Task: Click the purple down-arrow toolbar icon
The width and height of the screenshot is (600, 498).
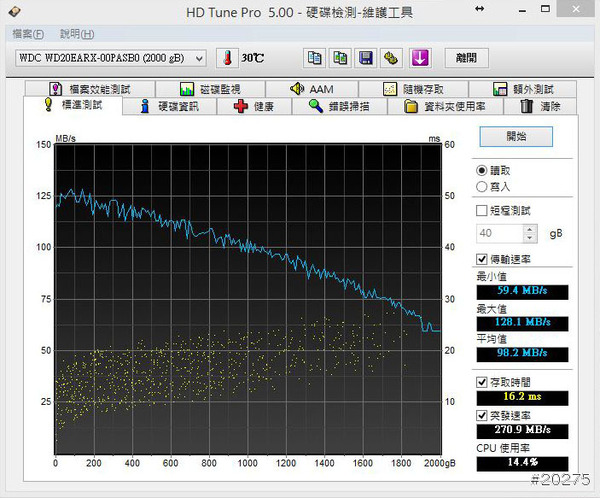Action: [x=419, y=57]
